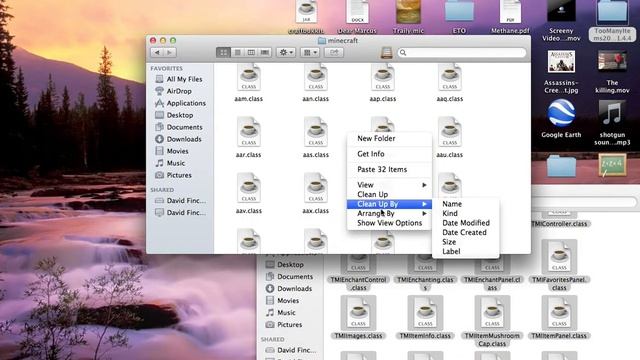640x360 pixels.
Task: Select the ETO folder on desktop
Action: 459,11
